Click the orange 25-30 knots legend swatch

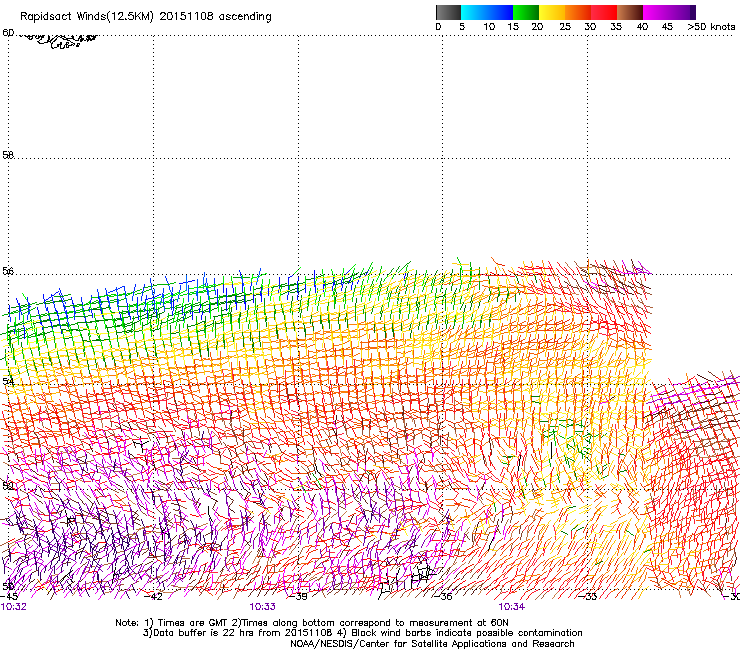pos(578,12)
